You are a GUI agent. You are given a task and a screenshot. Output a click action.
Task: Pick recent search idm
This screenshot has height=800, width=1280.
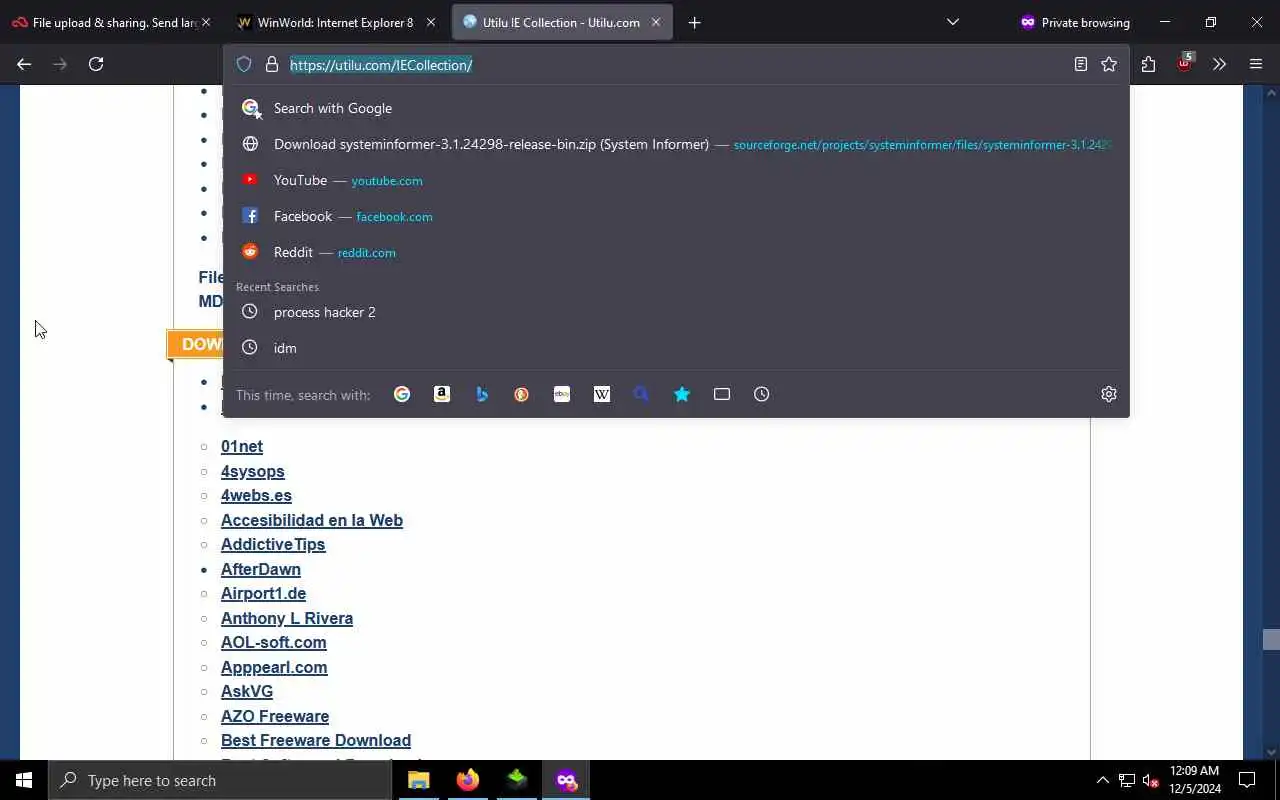pos(676,348)
